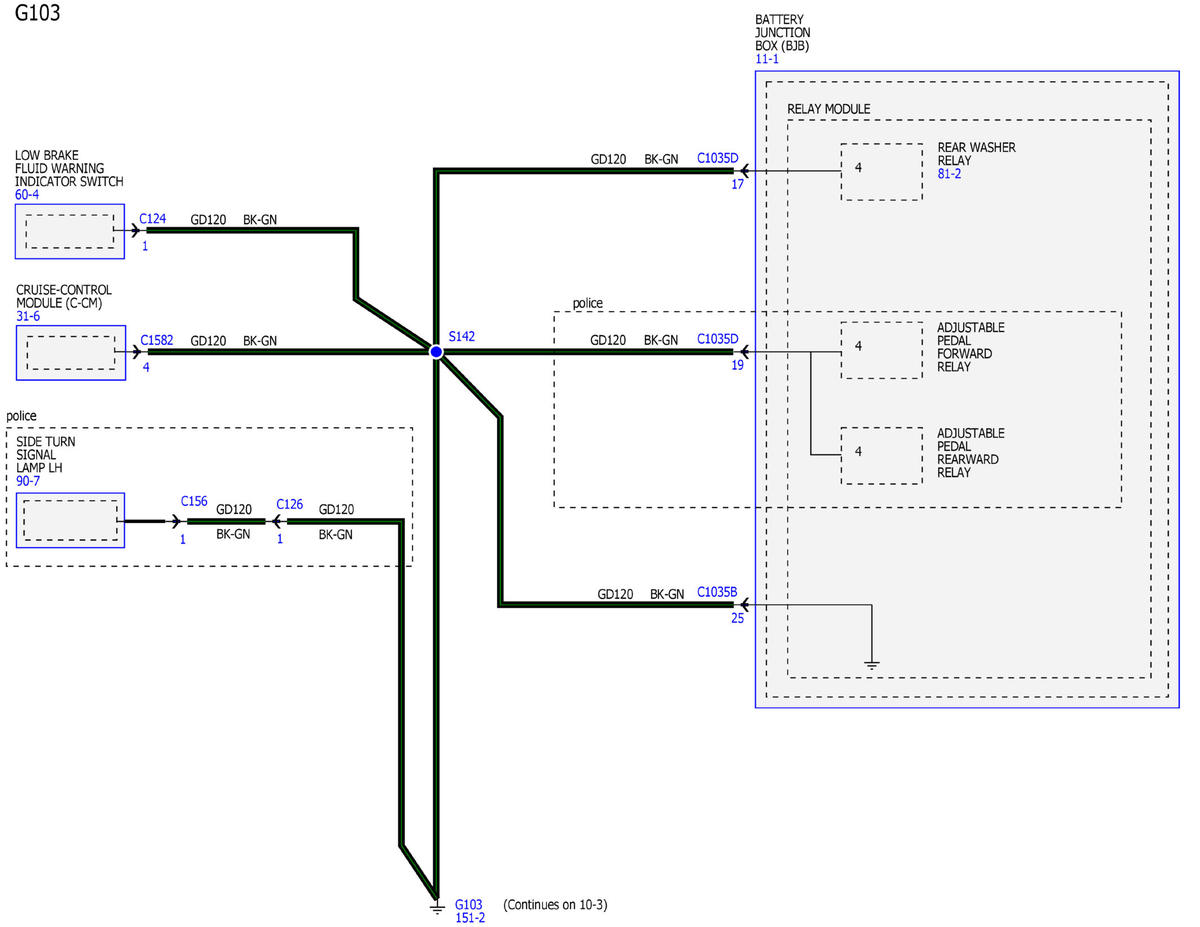Image resolution: width=1200 pixels, height=927 pixels.
Task: Click the S142 splice junction dot
Action: [x=436, y=352]
